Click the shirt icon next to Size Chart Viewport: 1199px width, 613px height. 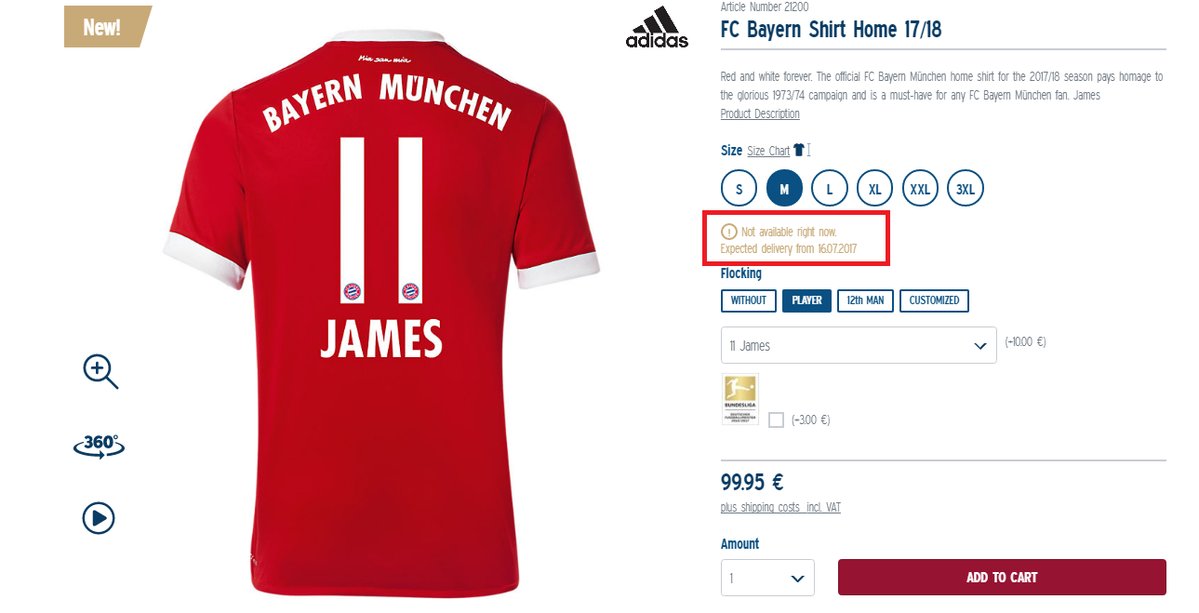pos(800,150)
